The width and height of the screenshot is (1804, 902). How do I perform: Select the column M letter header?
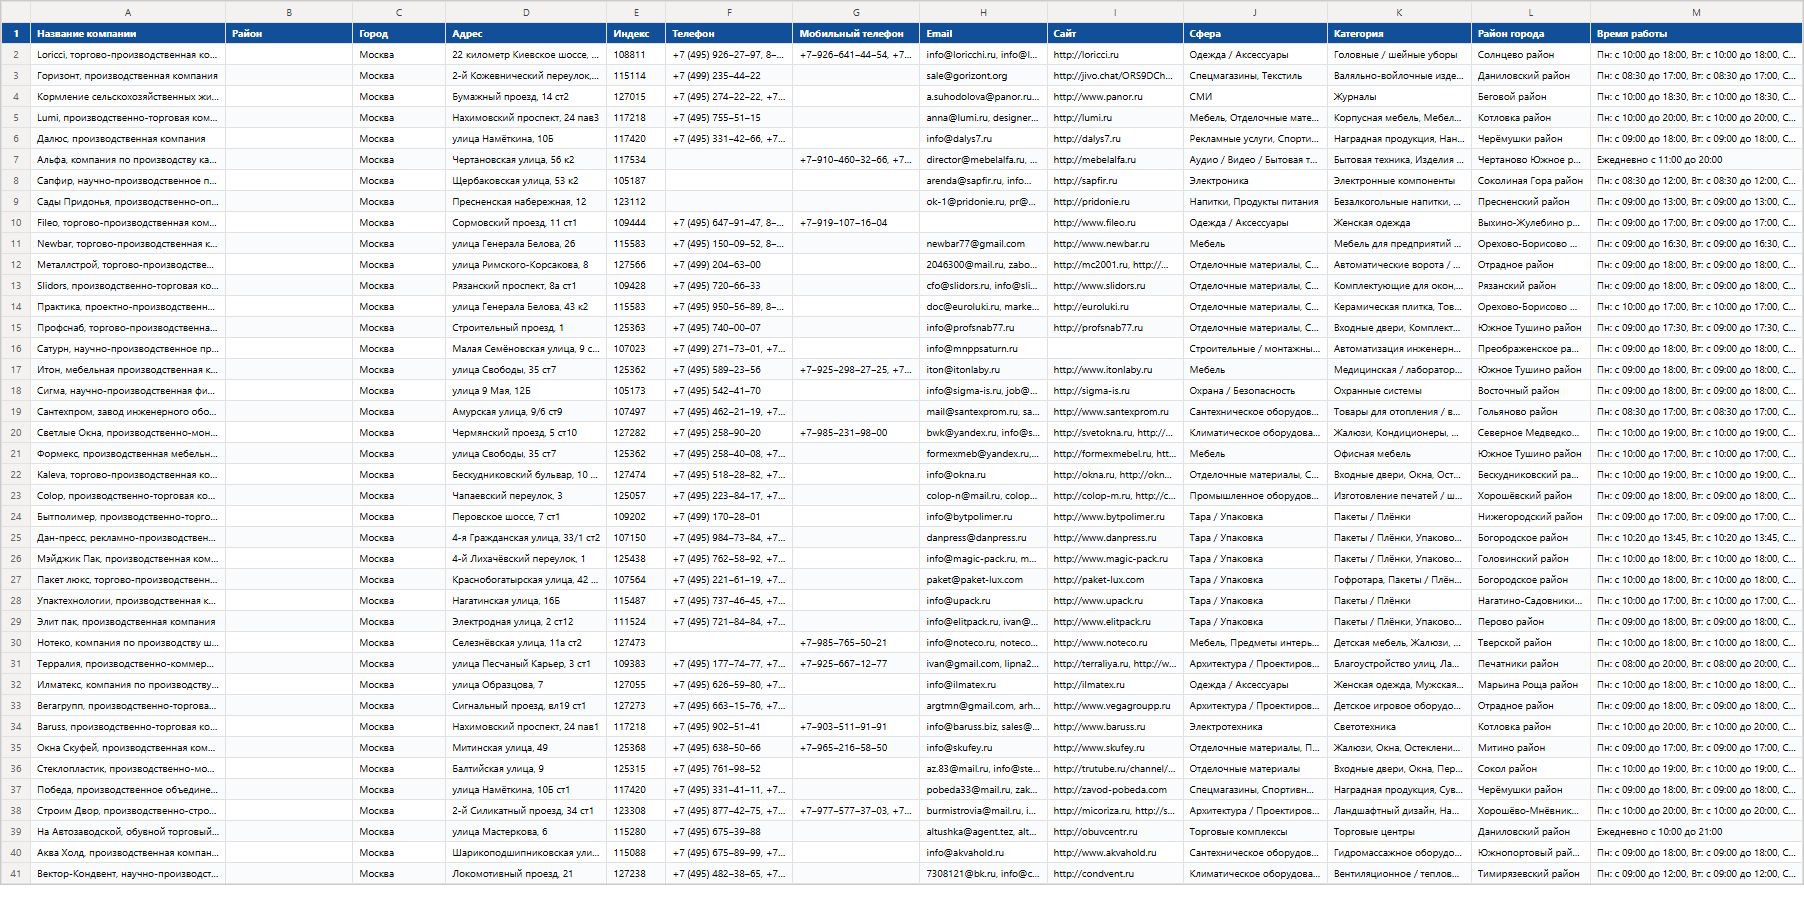1696,12
